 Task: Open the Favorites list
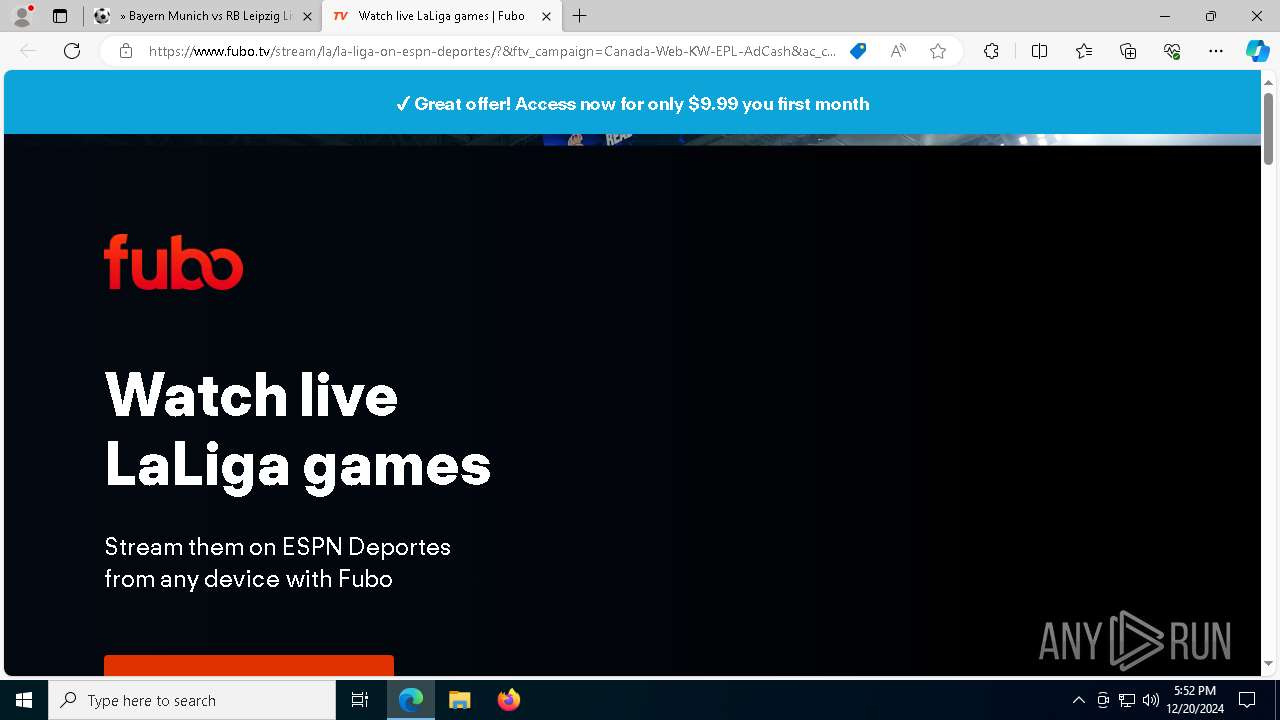pyautogui.click(x=1084, y=51)
